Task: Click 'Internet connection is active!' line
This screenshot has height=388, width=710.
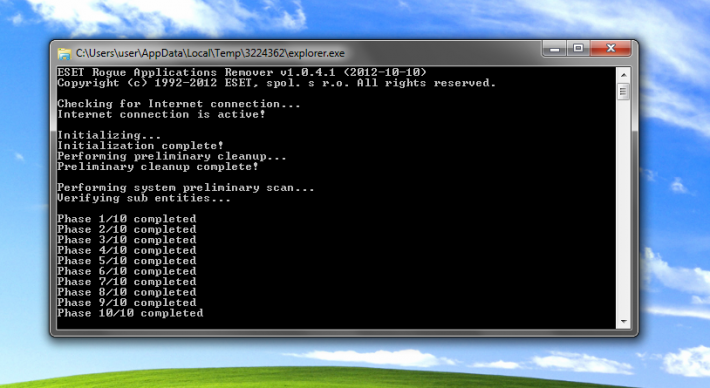Action: pos(162,114)
